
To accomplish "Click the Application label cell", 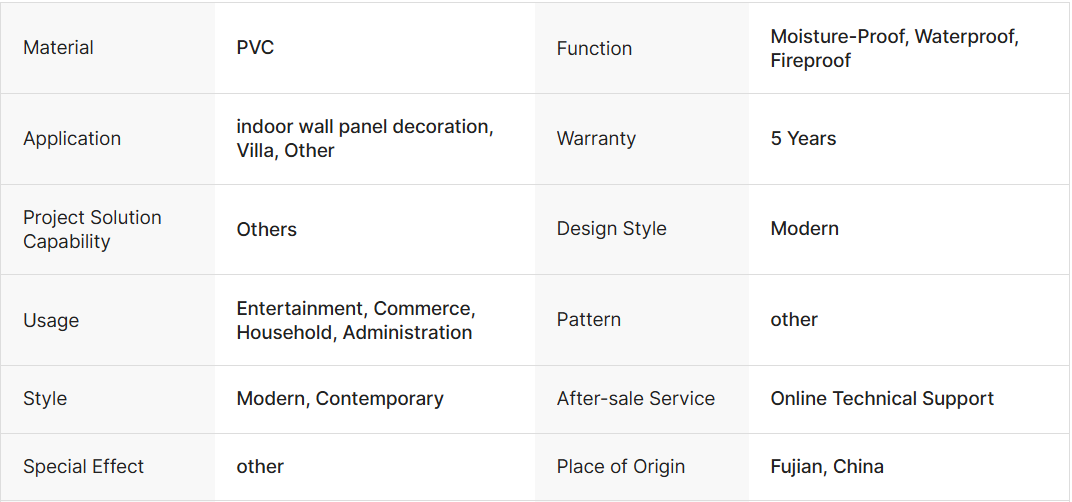I will click(x=72, y=139).
